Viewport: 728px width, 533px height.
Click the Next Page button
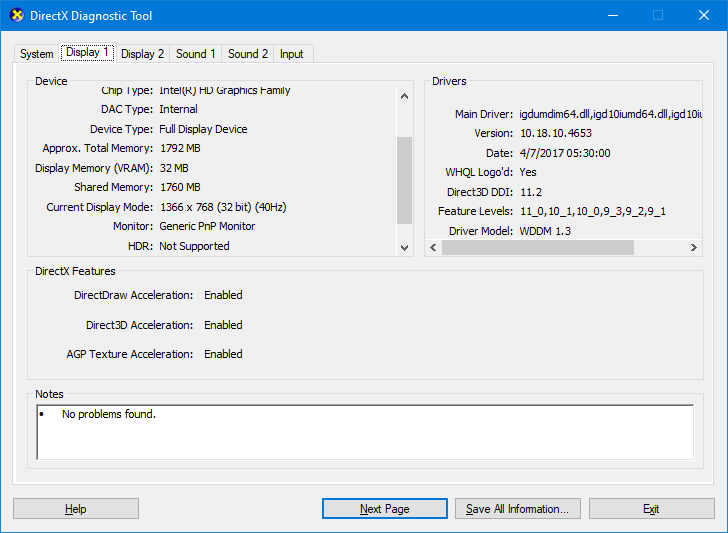click(385, 509)
